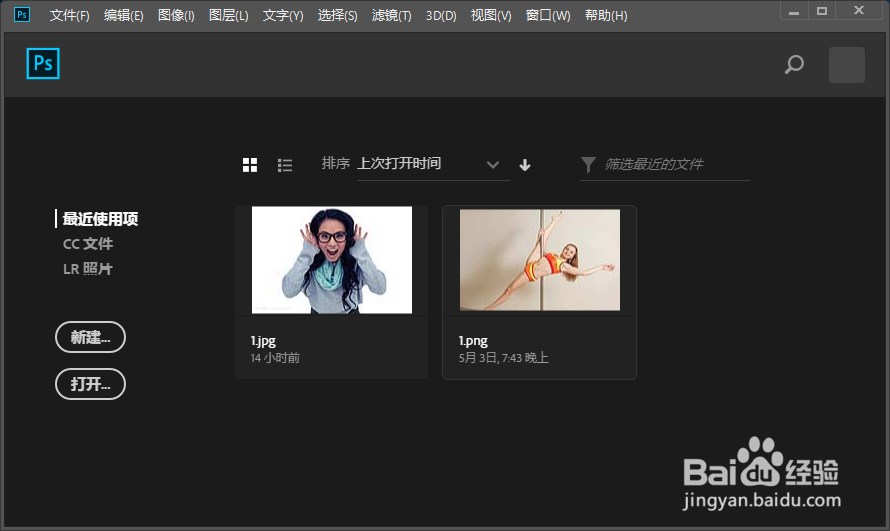
Task: Click the filter funnel icon
Action: [589, 165]
